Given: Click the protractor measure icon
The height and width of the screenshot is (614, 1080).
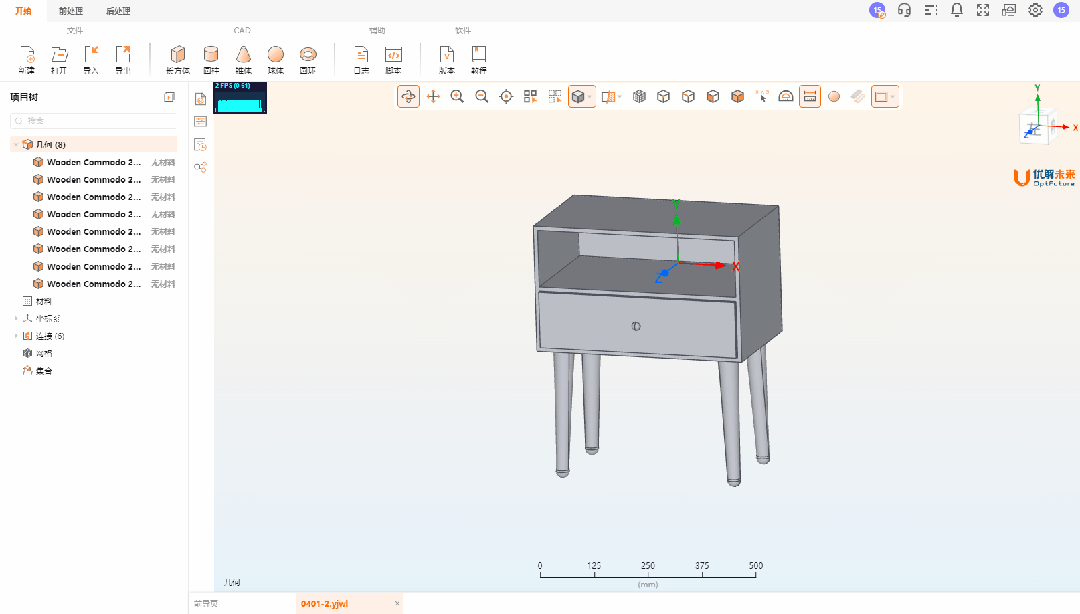Looking at the screenshot, I should tap(786, 96).
